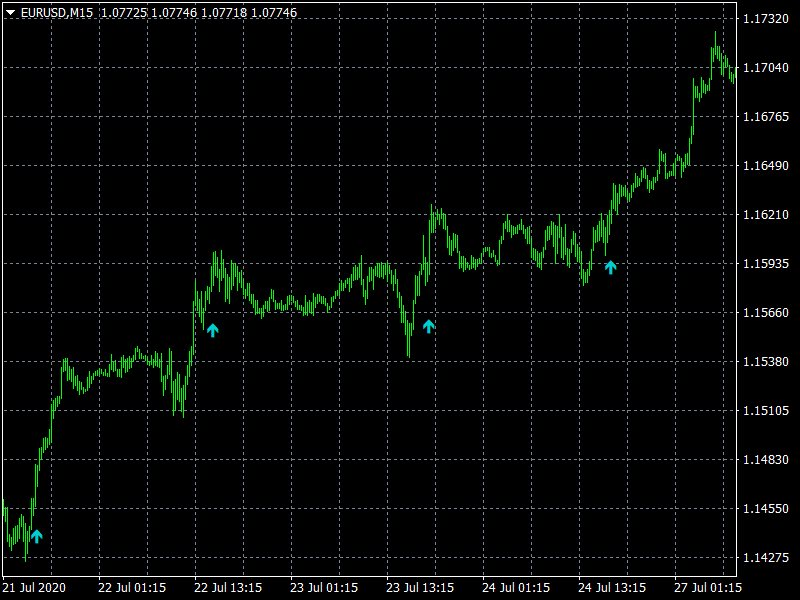Select the cyan up arrow above 22 Jul 13:15

click(x=212, y=330)
